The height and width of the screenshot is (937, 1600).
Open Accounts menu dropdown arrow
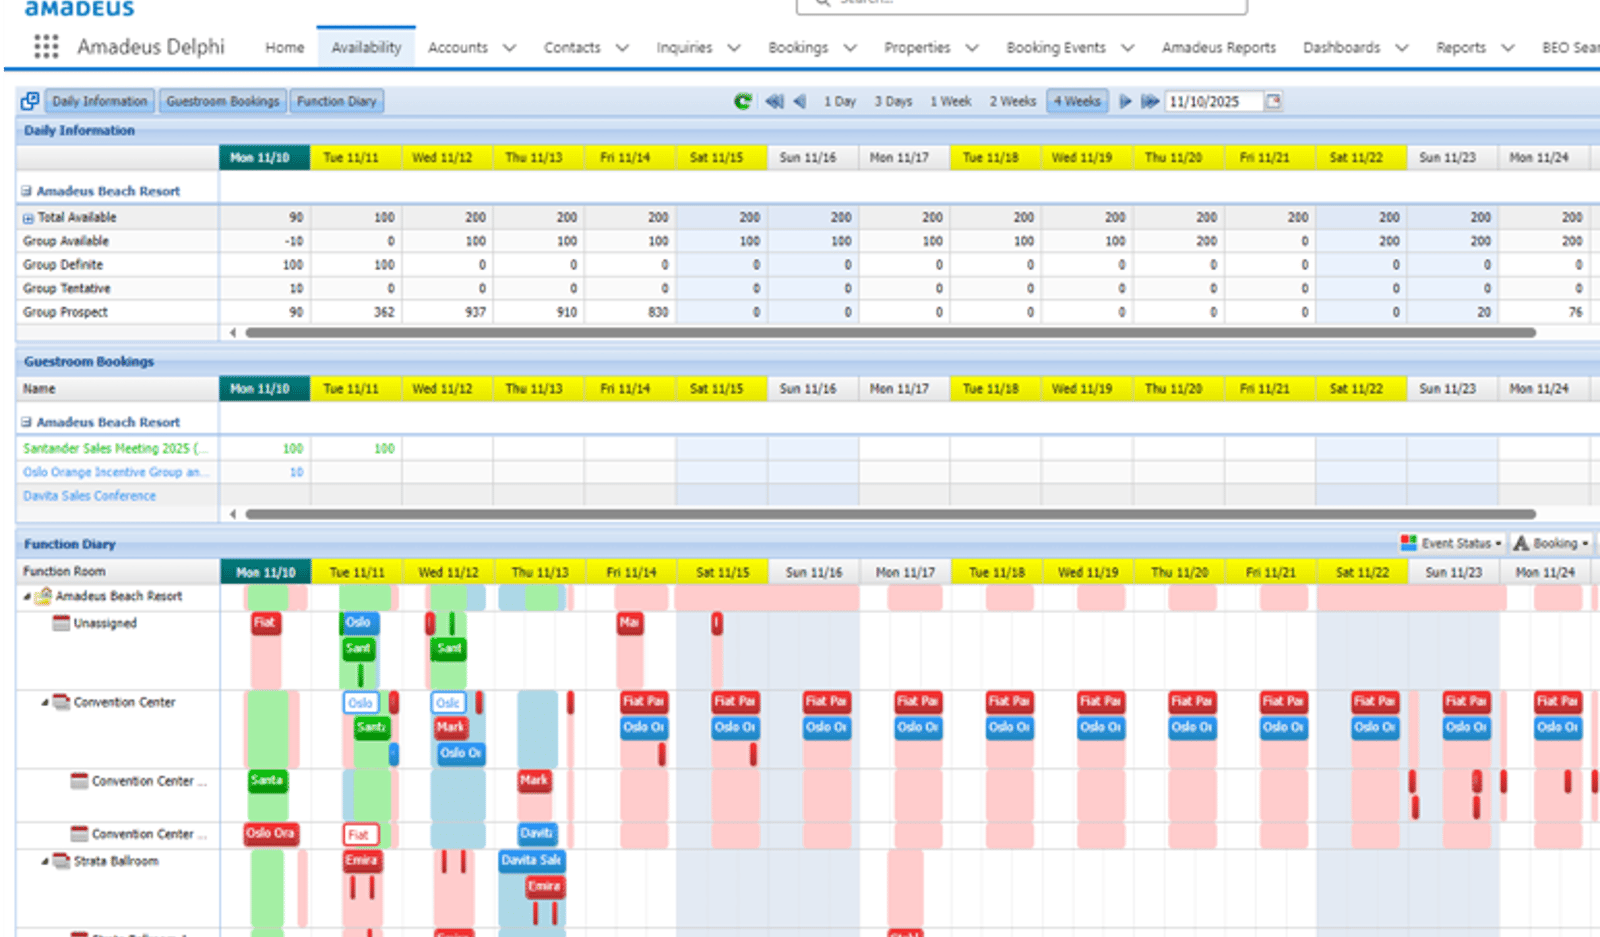(509, 48)
